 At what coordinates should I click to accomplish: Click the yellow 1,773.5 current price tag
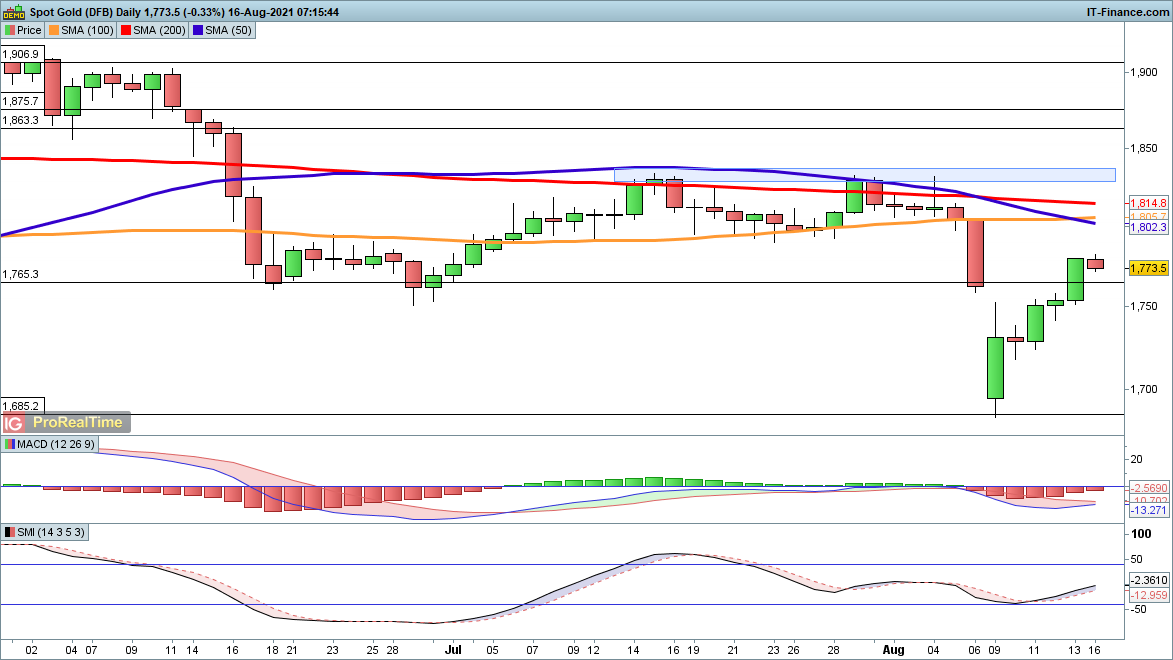pyautogui.click(x=1148, y=268)
